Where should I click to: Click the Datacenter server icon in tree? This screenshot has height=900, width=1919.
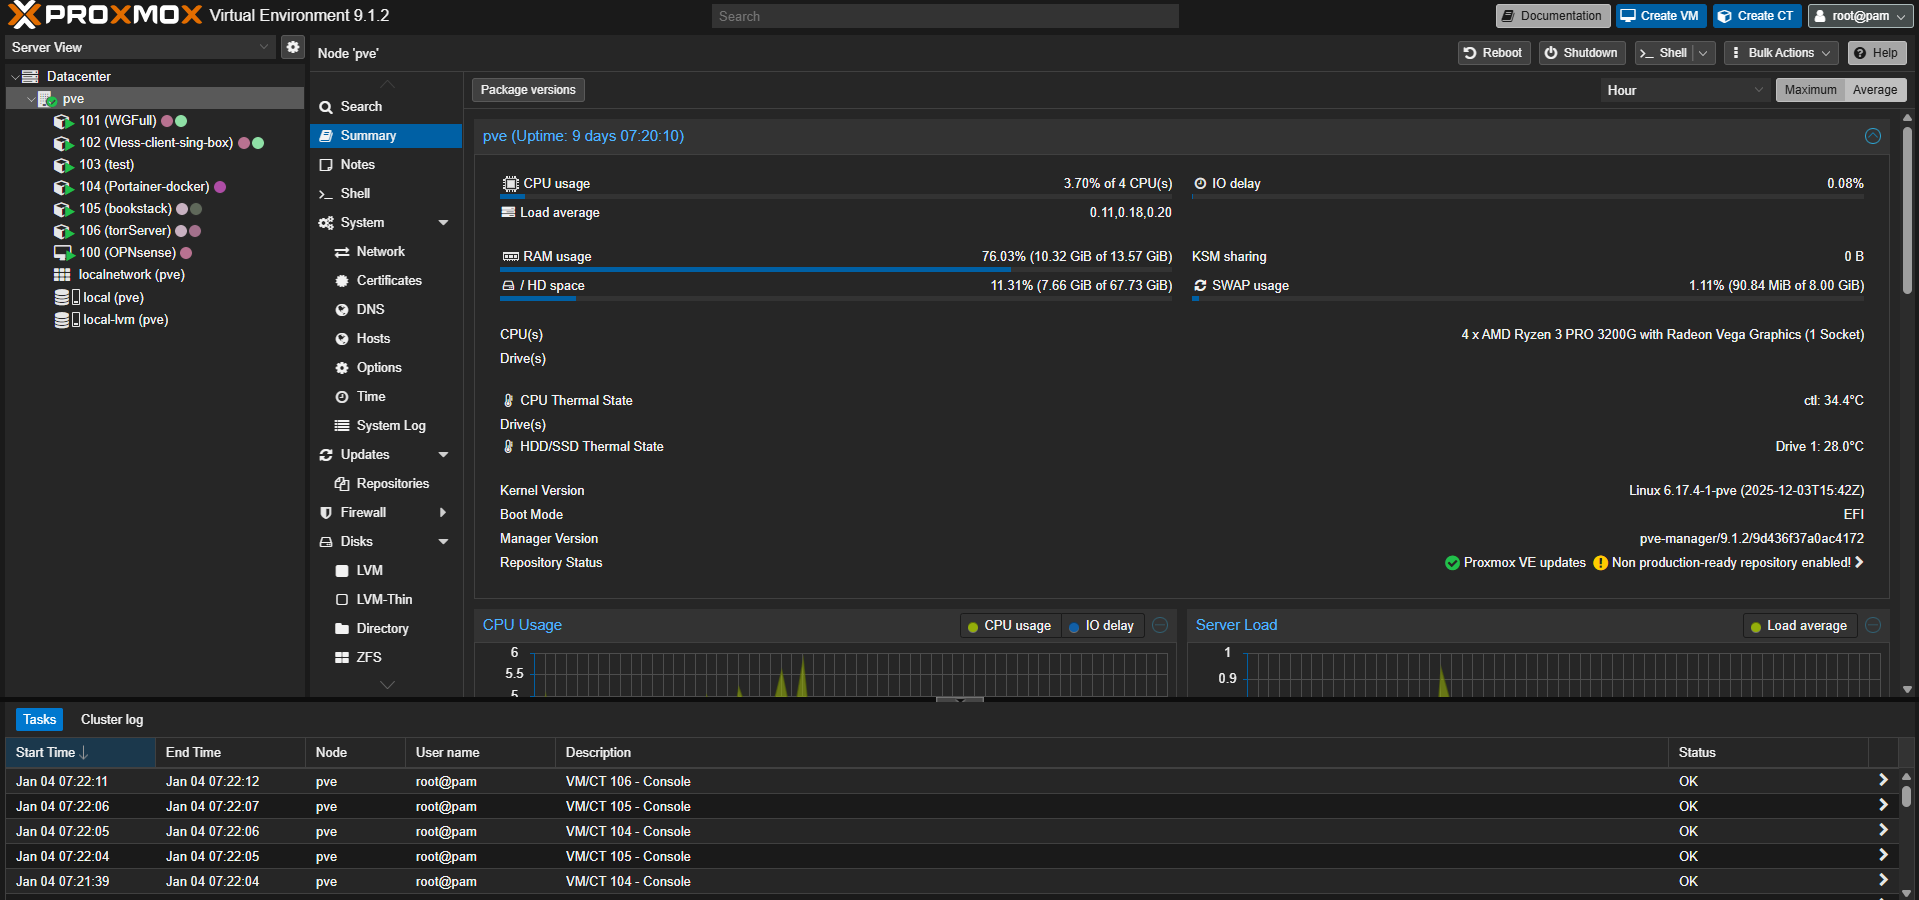coord(30,76)
